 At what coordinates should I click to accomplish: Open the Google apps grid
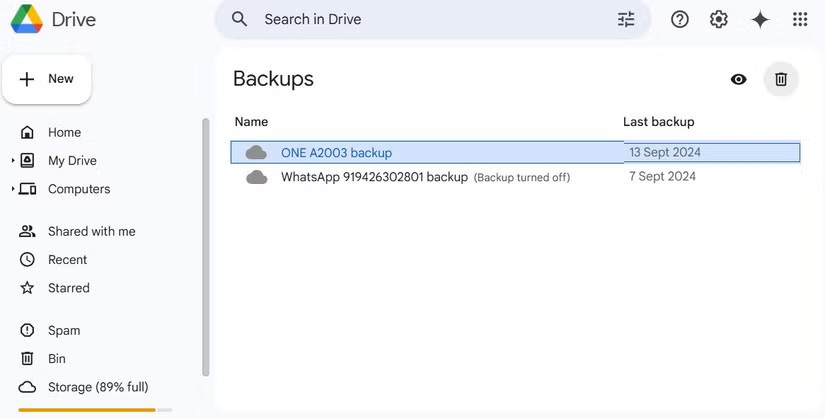[800, 19]
